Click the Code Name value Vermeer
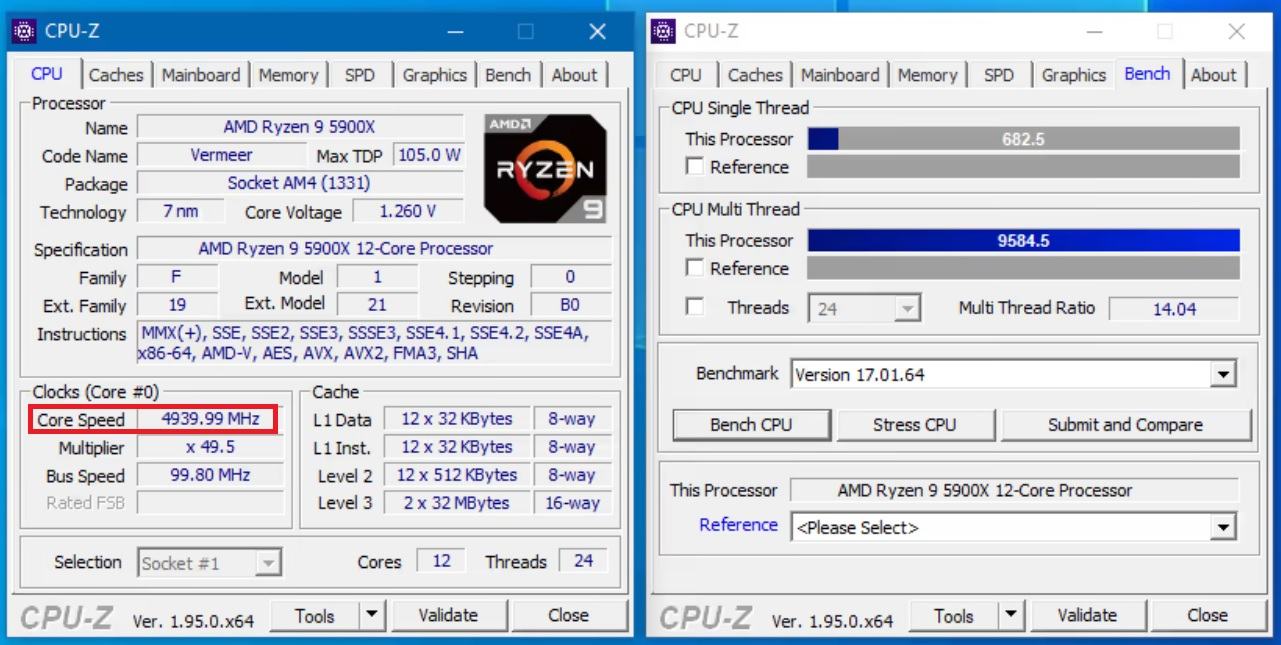This screenshot has height=645, width=1281. point(221,155)
